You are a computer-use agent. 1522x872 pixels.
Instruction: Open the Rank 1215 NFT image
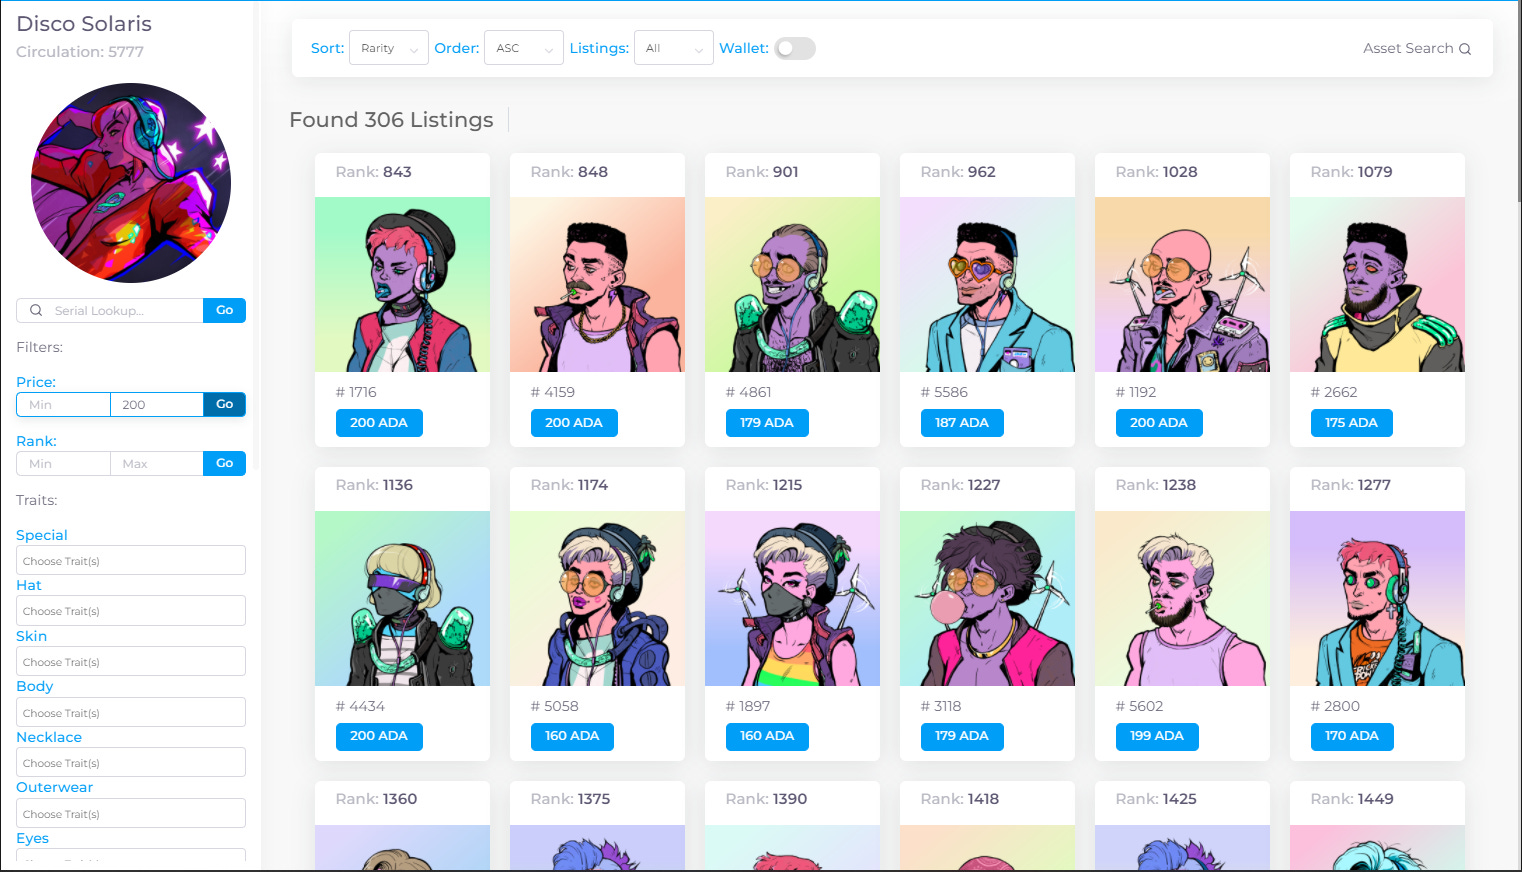pyautogui.click(x=792, y=598)
